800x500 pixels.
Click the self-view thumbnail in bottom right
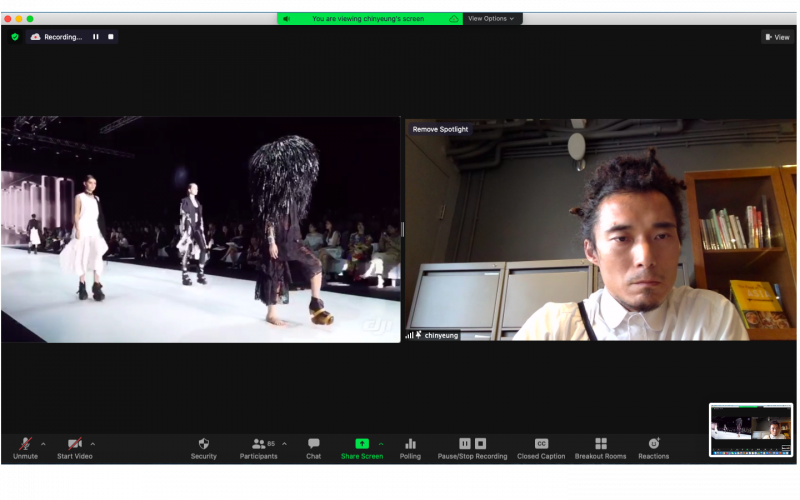(751, 430)
